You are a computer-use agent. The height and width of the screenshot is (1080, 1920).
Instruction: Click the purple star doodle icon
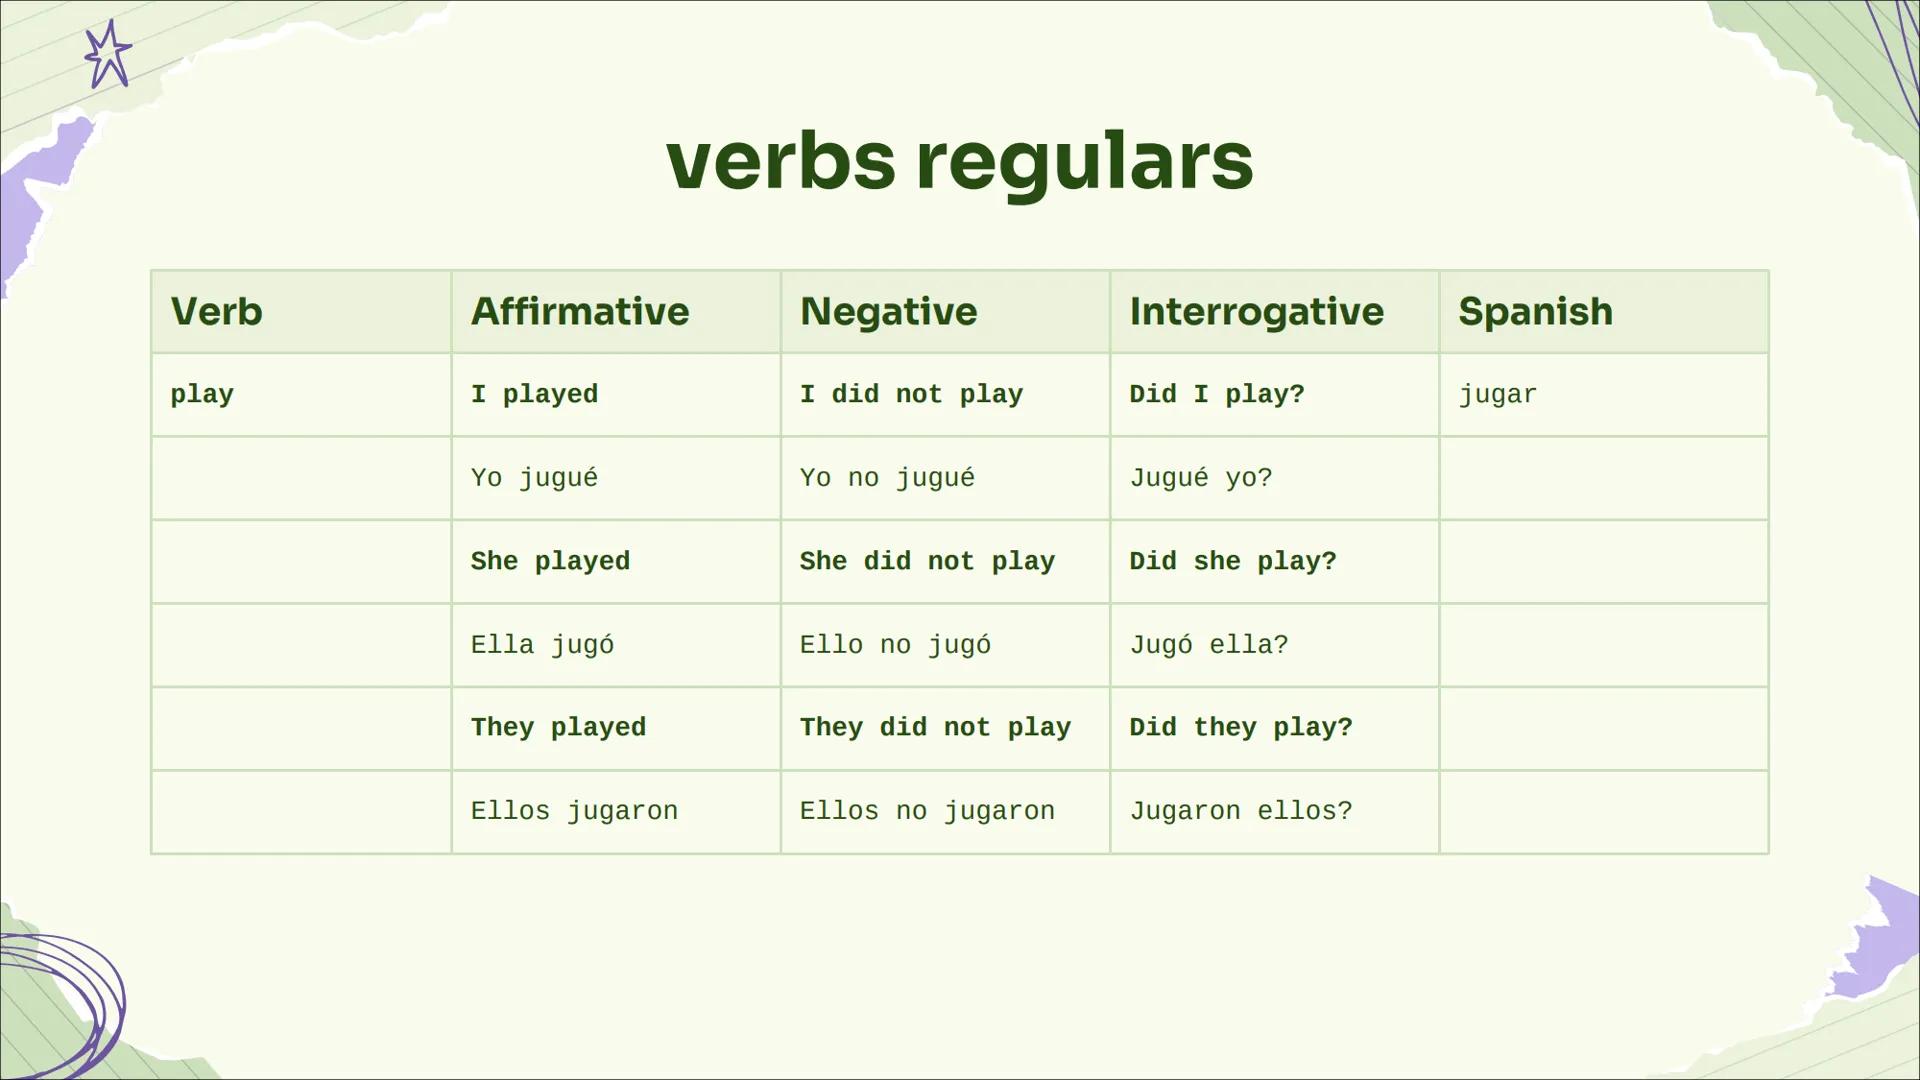(x=108, y=56)
